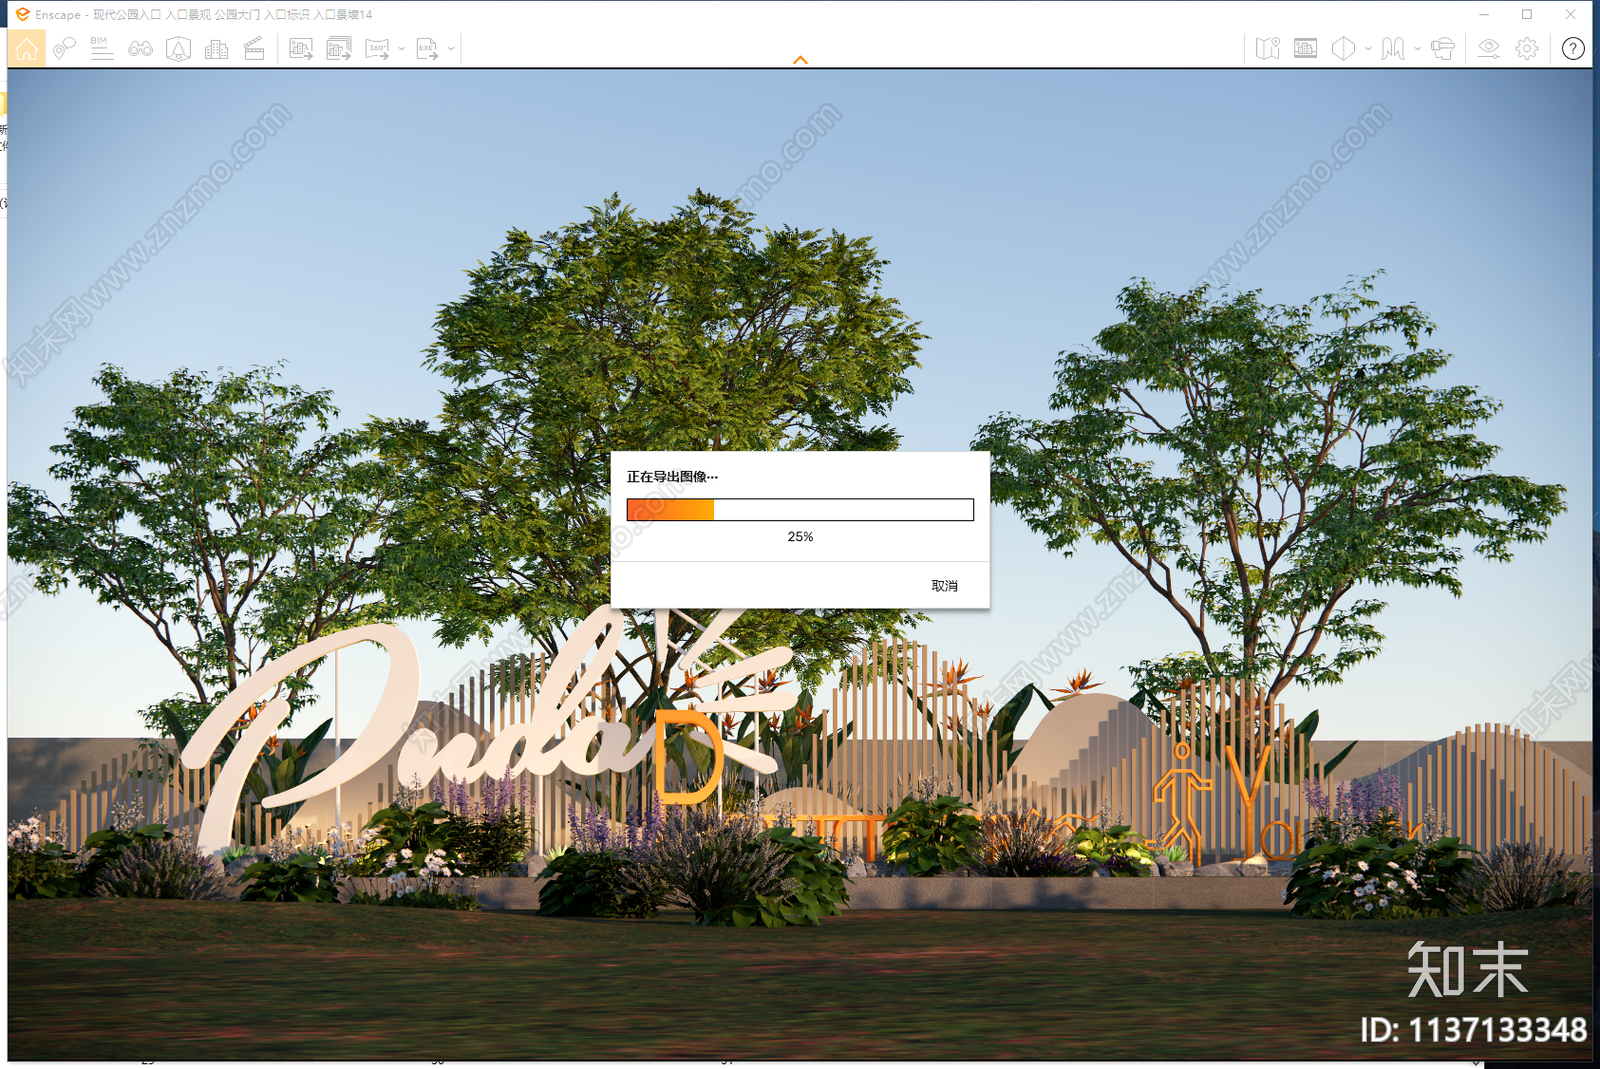This screenshot has width=1600, height=1069.
Task: Open the mini map icon
Action: [x=1267, y=48]
